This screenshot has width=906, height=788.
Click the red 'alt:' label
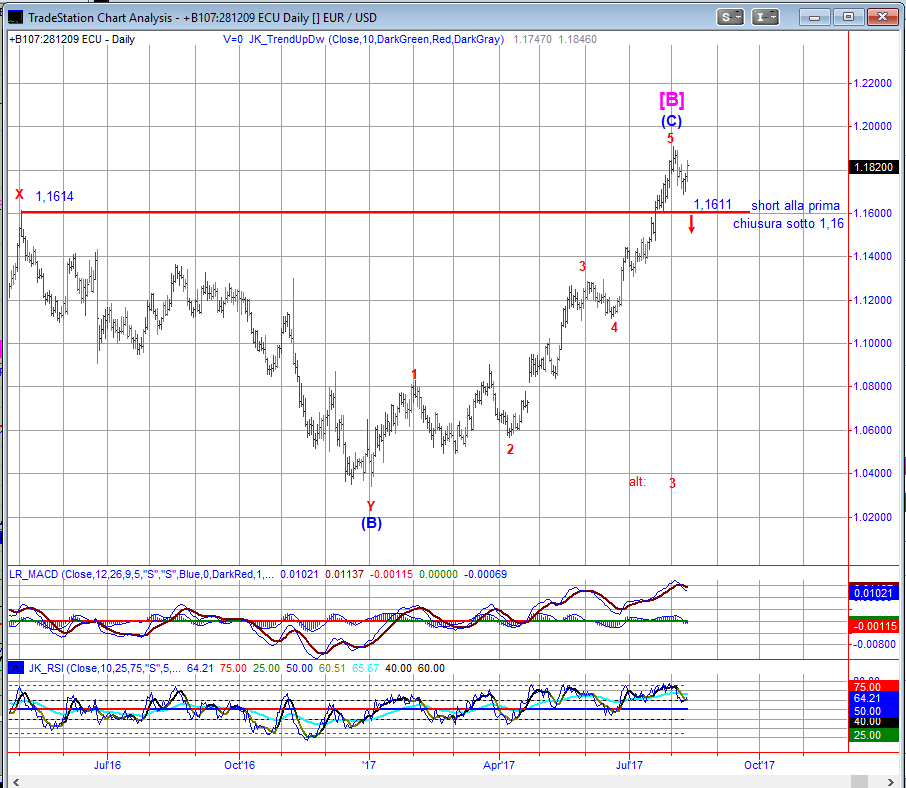(x=637, y=482)
